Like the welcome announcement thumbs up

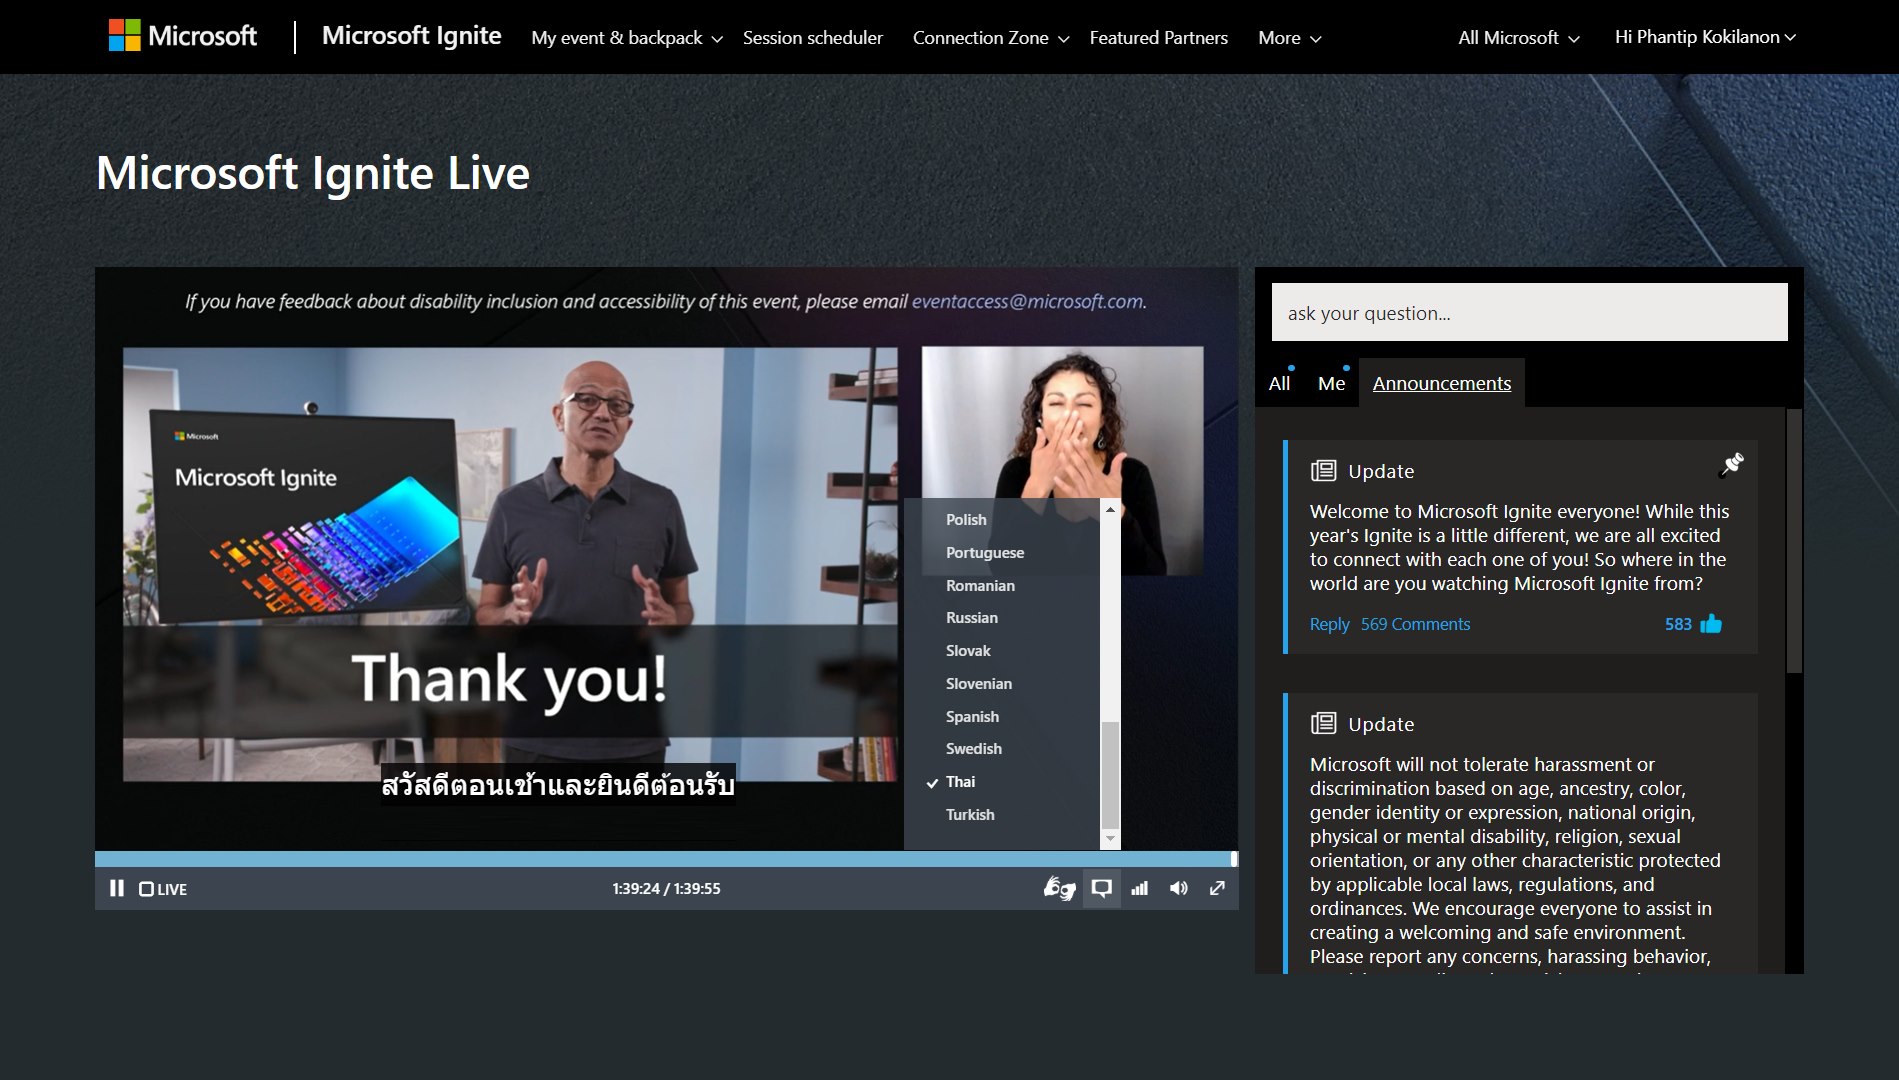(1711, 624)
